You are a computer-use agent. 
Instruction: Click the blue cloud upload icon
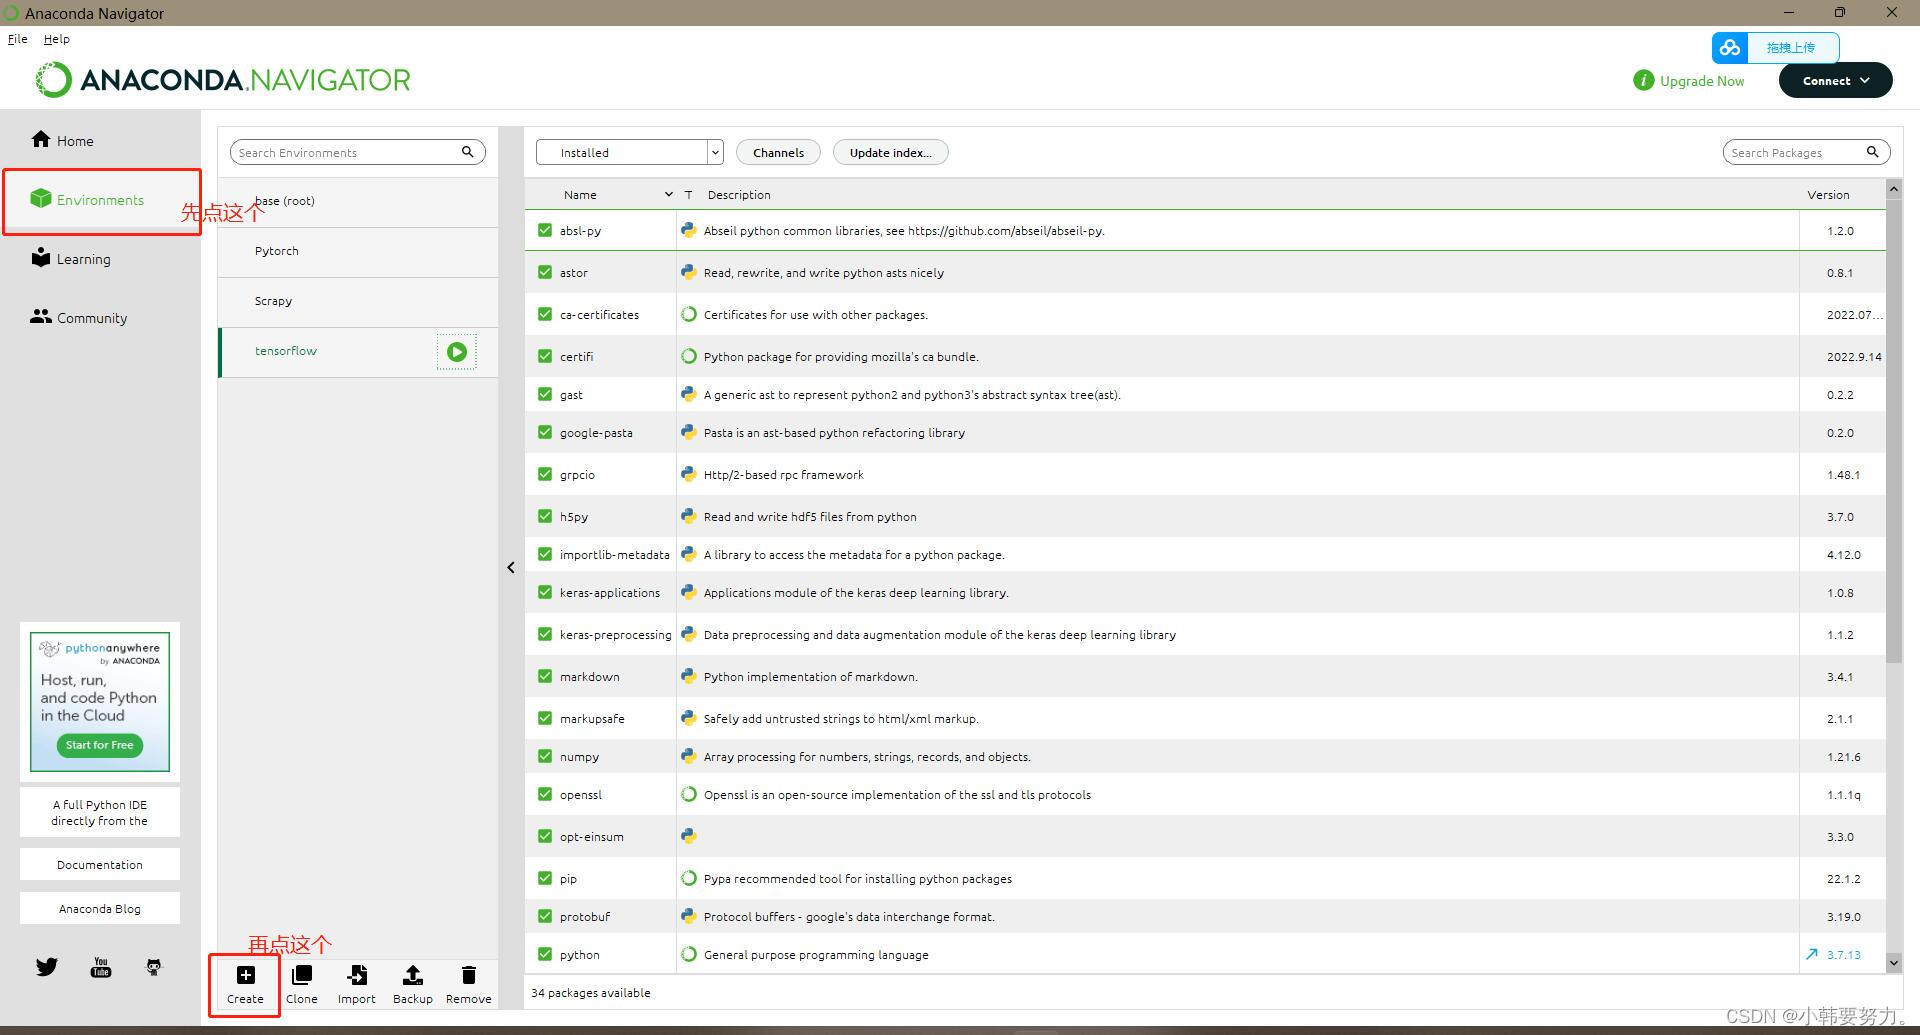click(x=1729, y=47)
